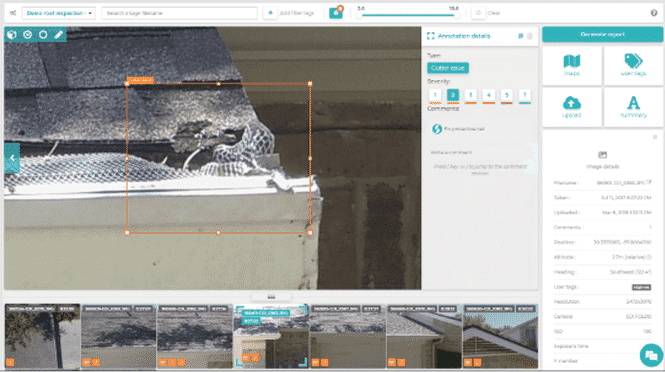
Task: Open the sixth thumbnail showing house gutter
Action: pyautogui.click(x=424, y=336)
